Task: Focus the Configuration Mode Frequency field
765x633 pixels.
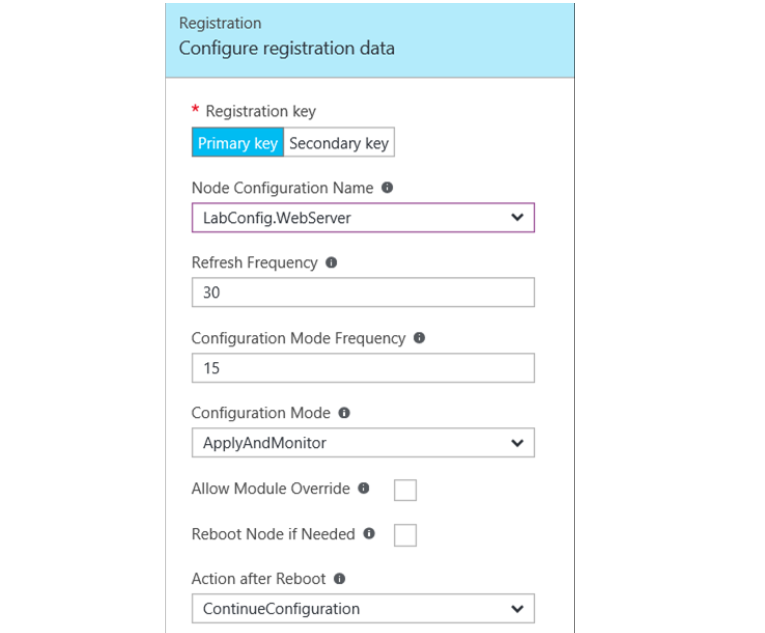Action: (x=362, y=367)
